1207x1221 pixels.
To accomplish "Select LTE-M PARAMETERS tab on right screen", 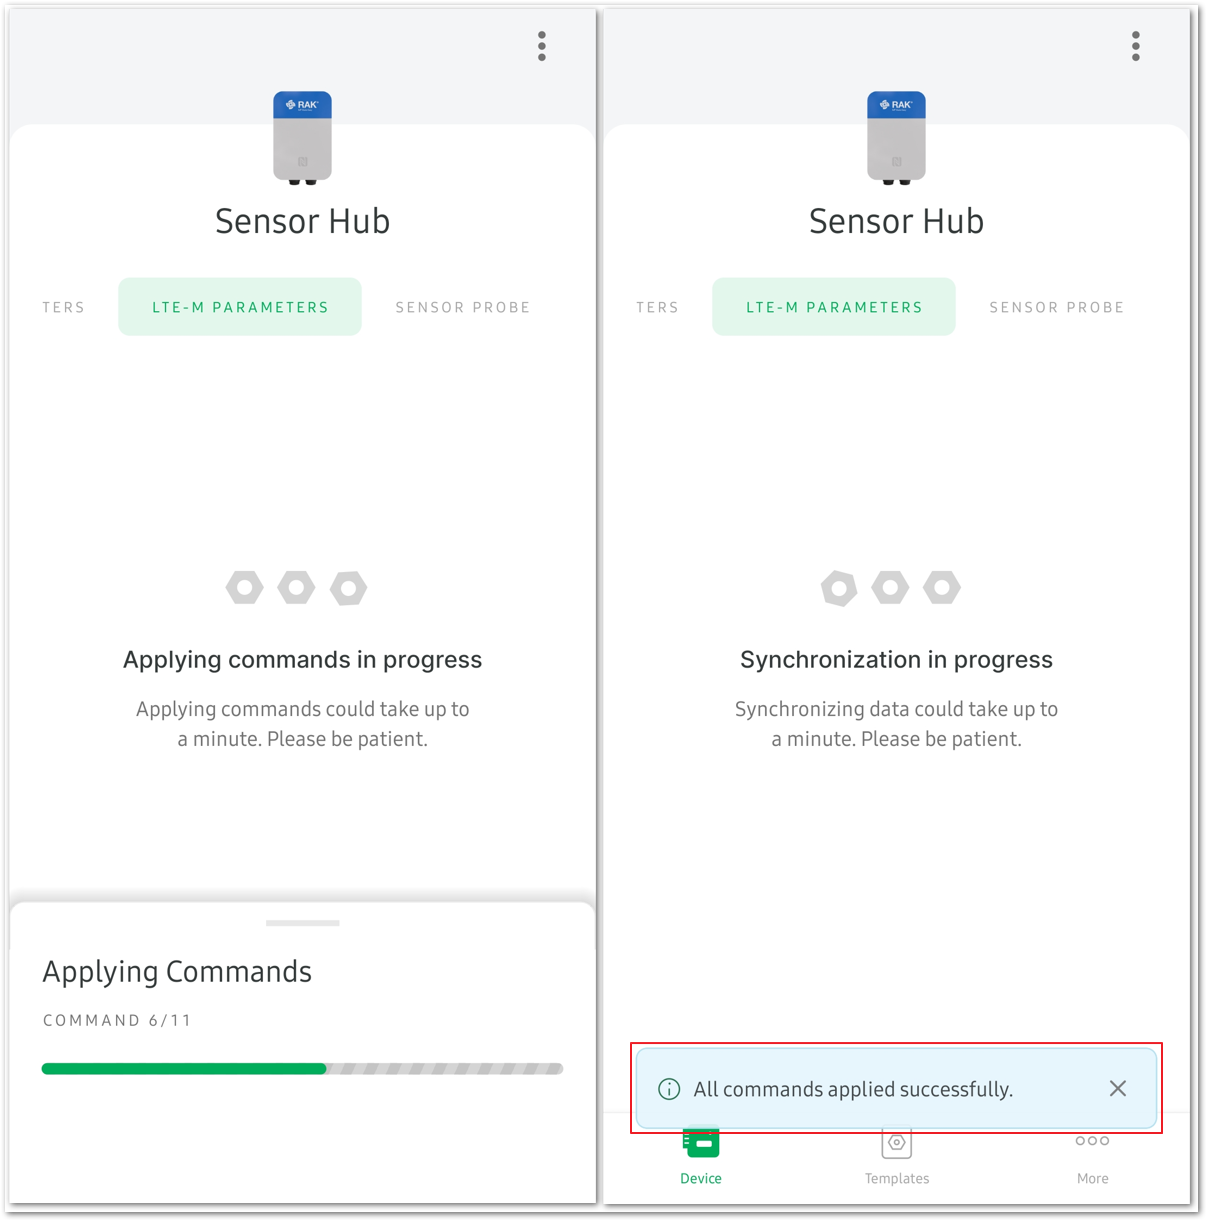I will (834, 307).
